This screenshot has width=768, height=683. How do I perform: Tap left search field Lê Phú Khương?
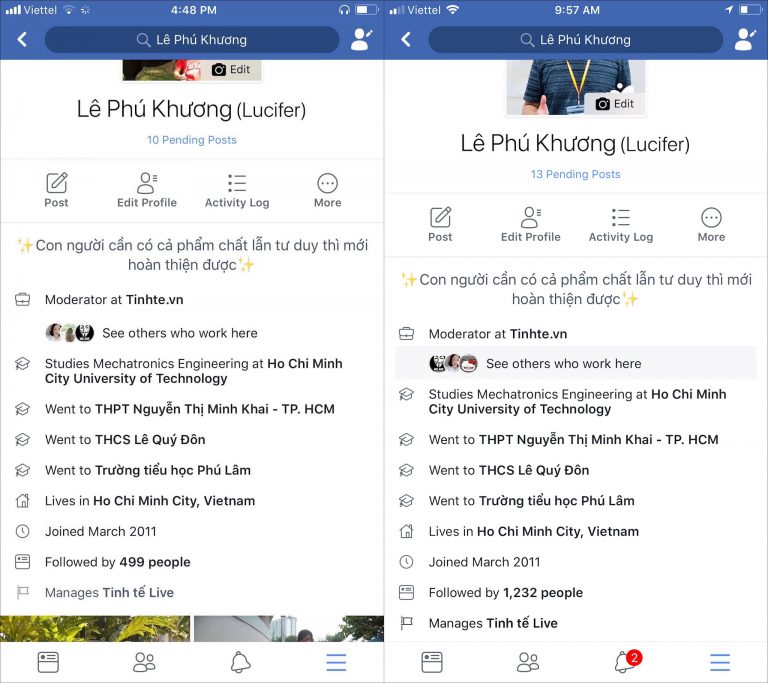coord(192,40)
